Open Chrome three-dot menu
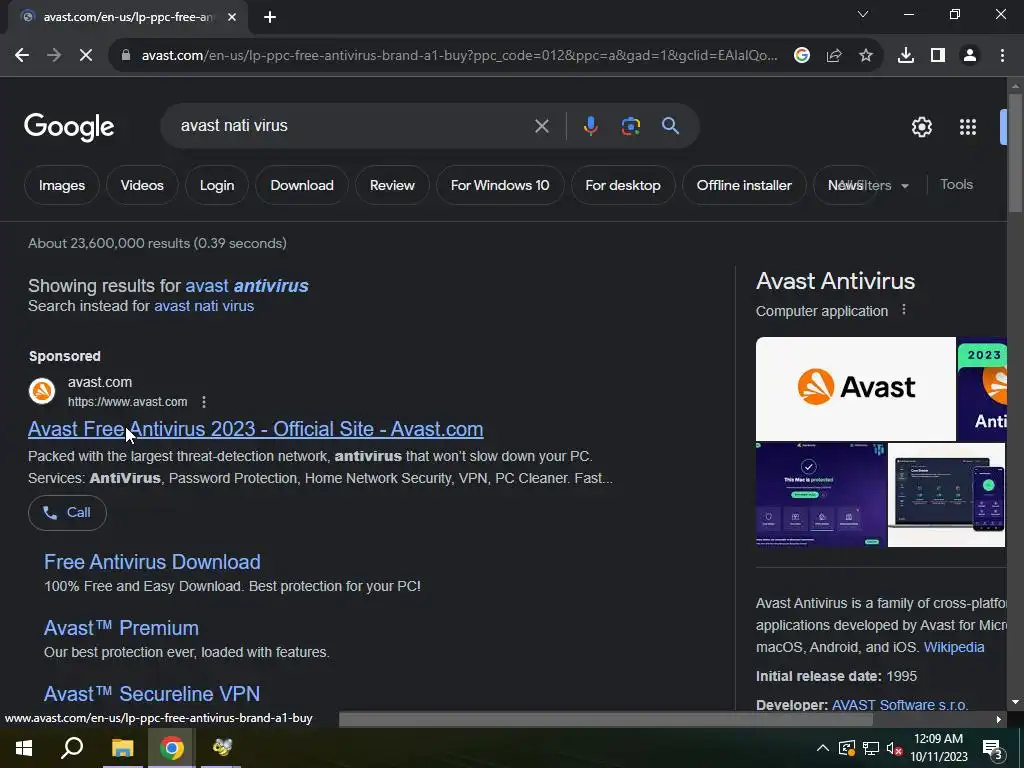1024x768 pixels. coord(1002,56)
